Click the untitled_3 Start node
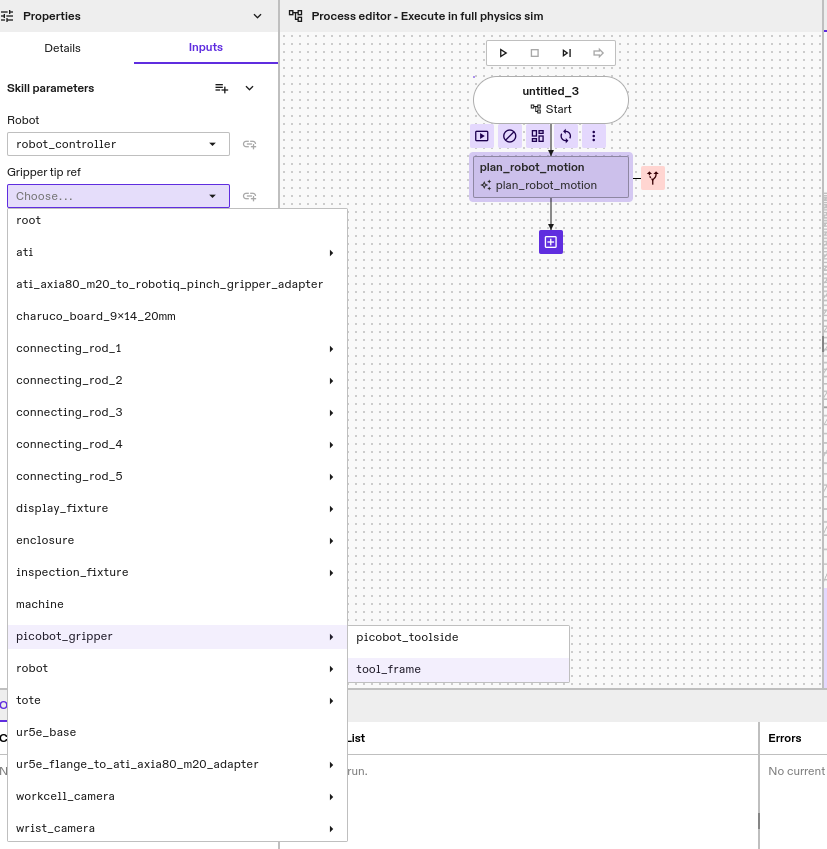The width and height of the screenshot is (827, 849). pyautogui.click(x=551, y=100)
